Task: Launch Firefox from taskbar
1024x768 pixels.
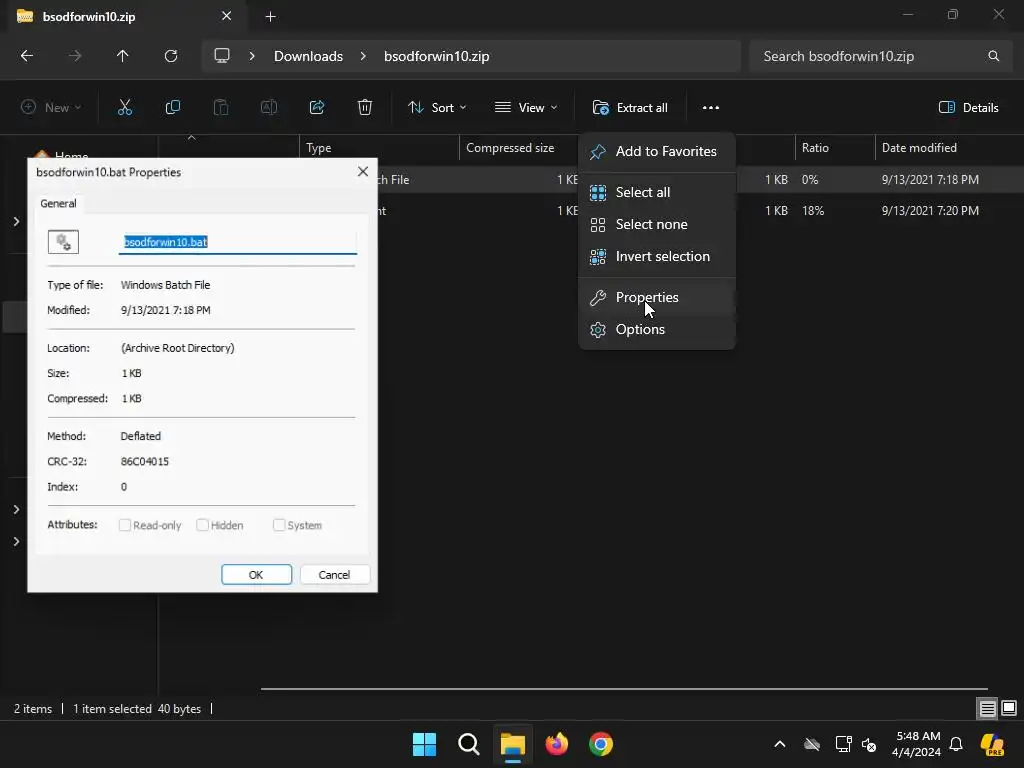Action: coord(556,744)
